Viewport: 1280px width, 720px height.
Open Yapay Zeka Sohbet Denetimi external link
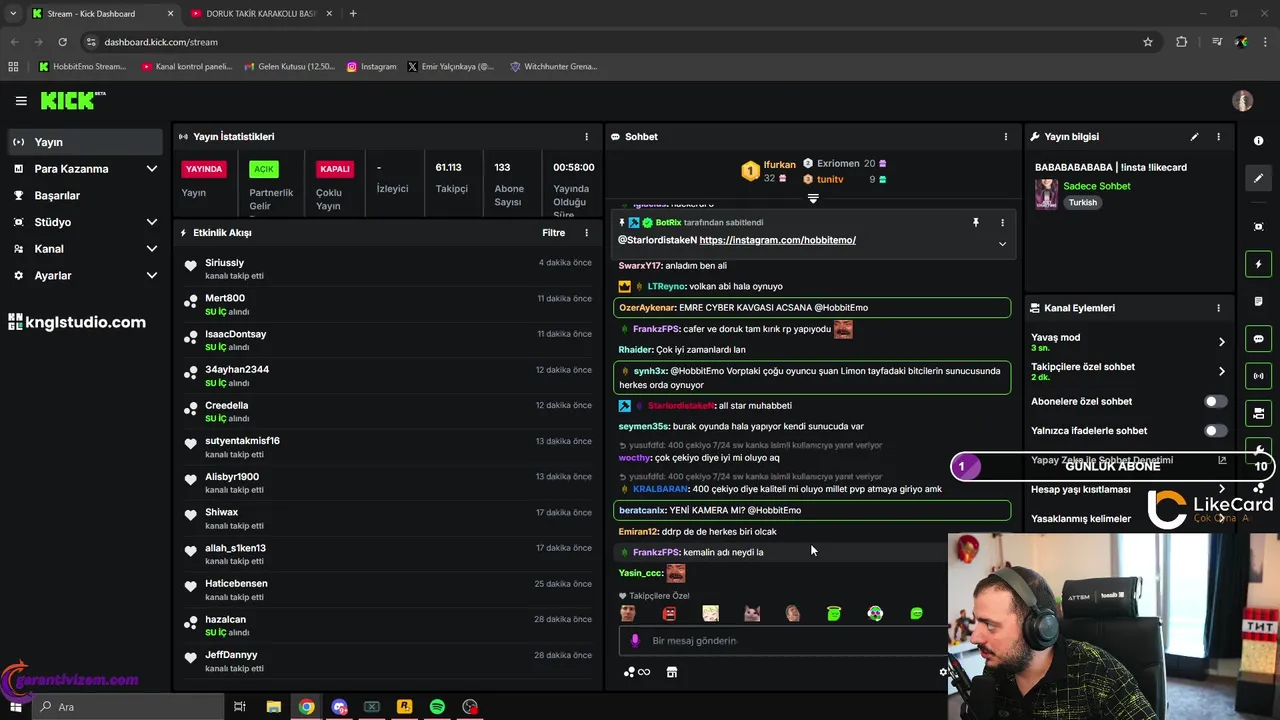(x=1222, y=460)
